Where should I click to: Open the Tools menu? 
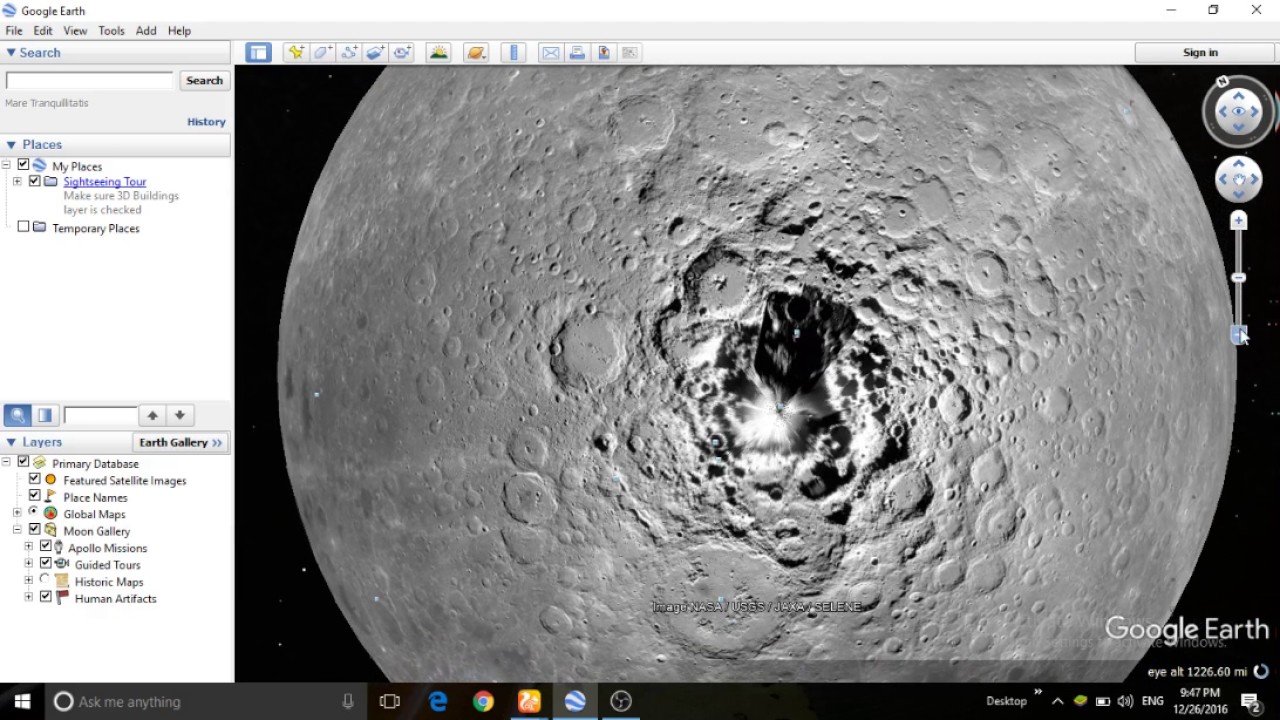click(111, 31)
